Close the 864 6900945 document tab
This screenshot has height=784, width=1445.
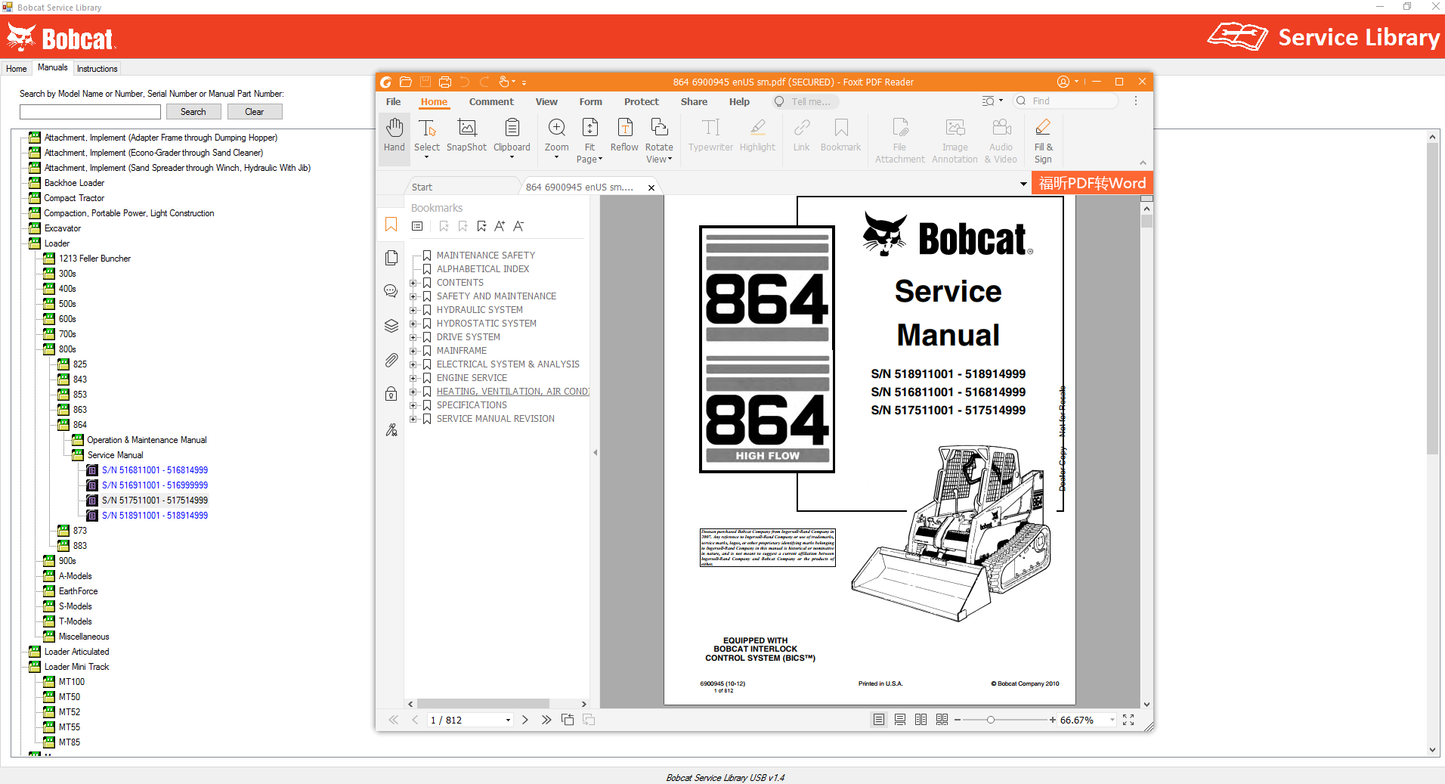[651, 187]
